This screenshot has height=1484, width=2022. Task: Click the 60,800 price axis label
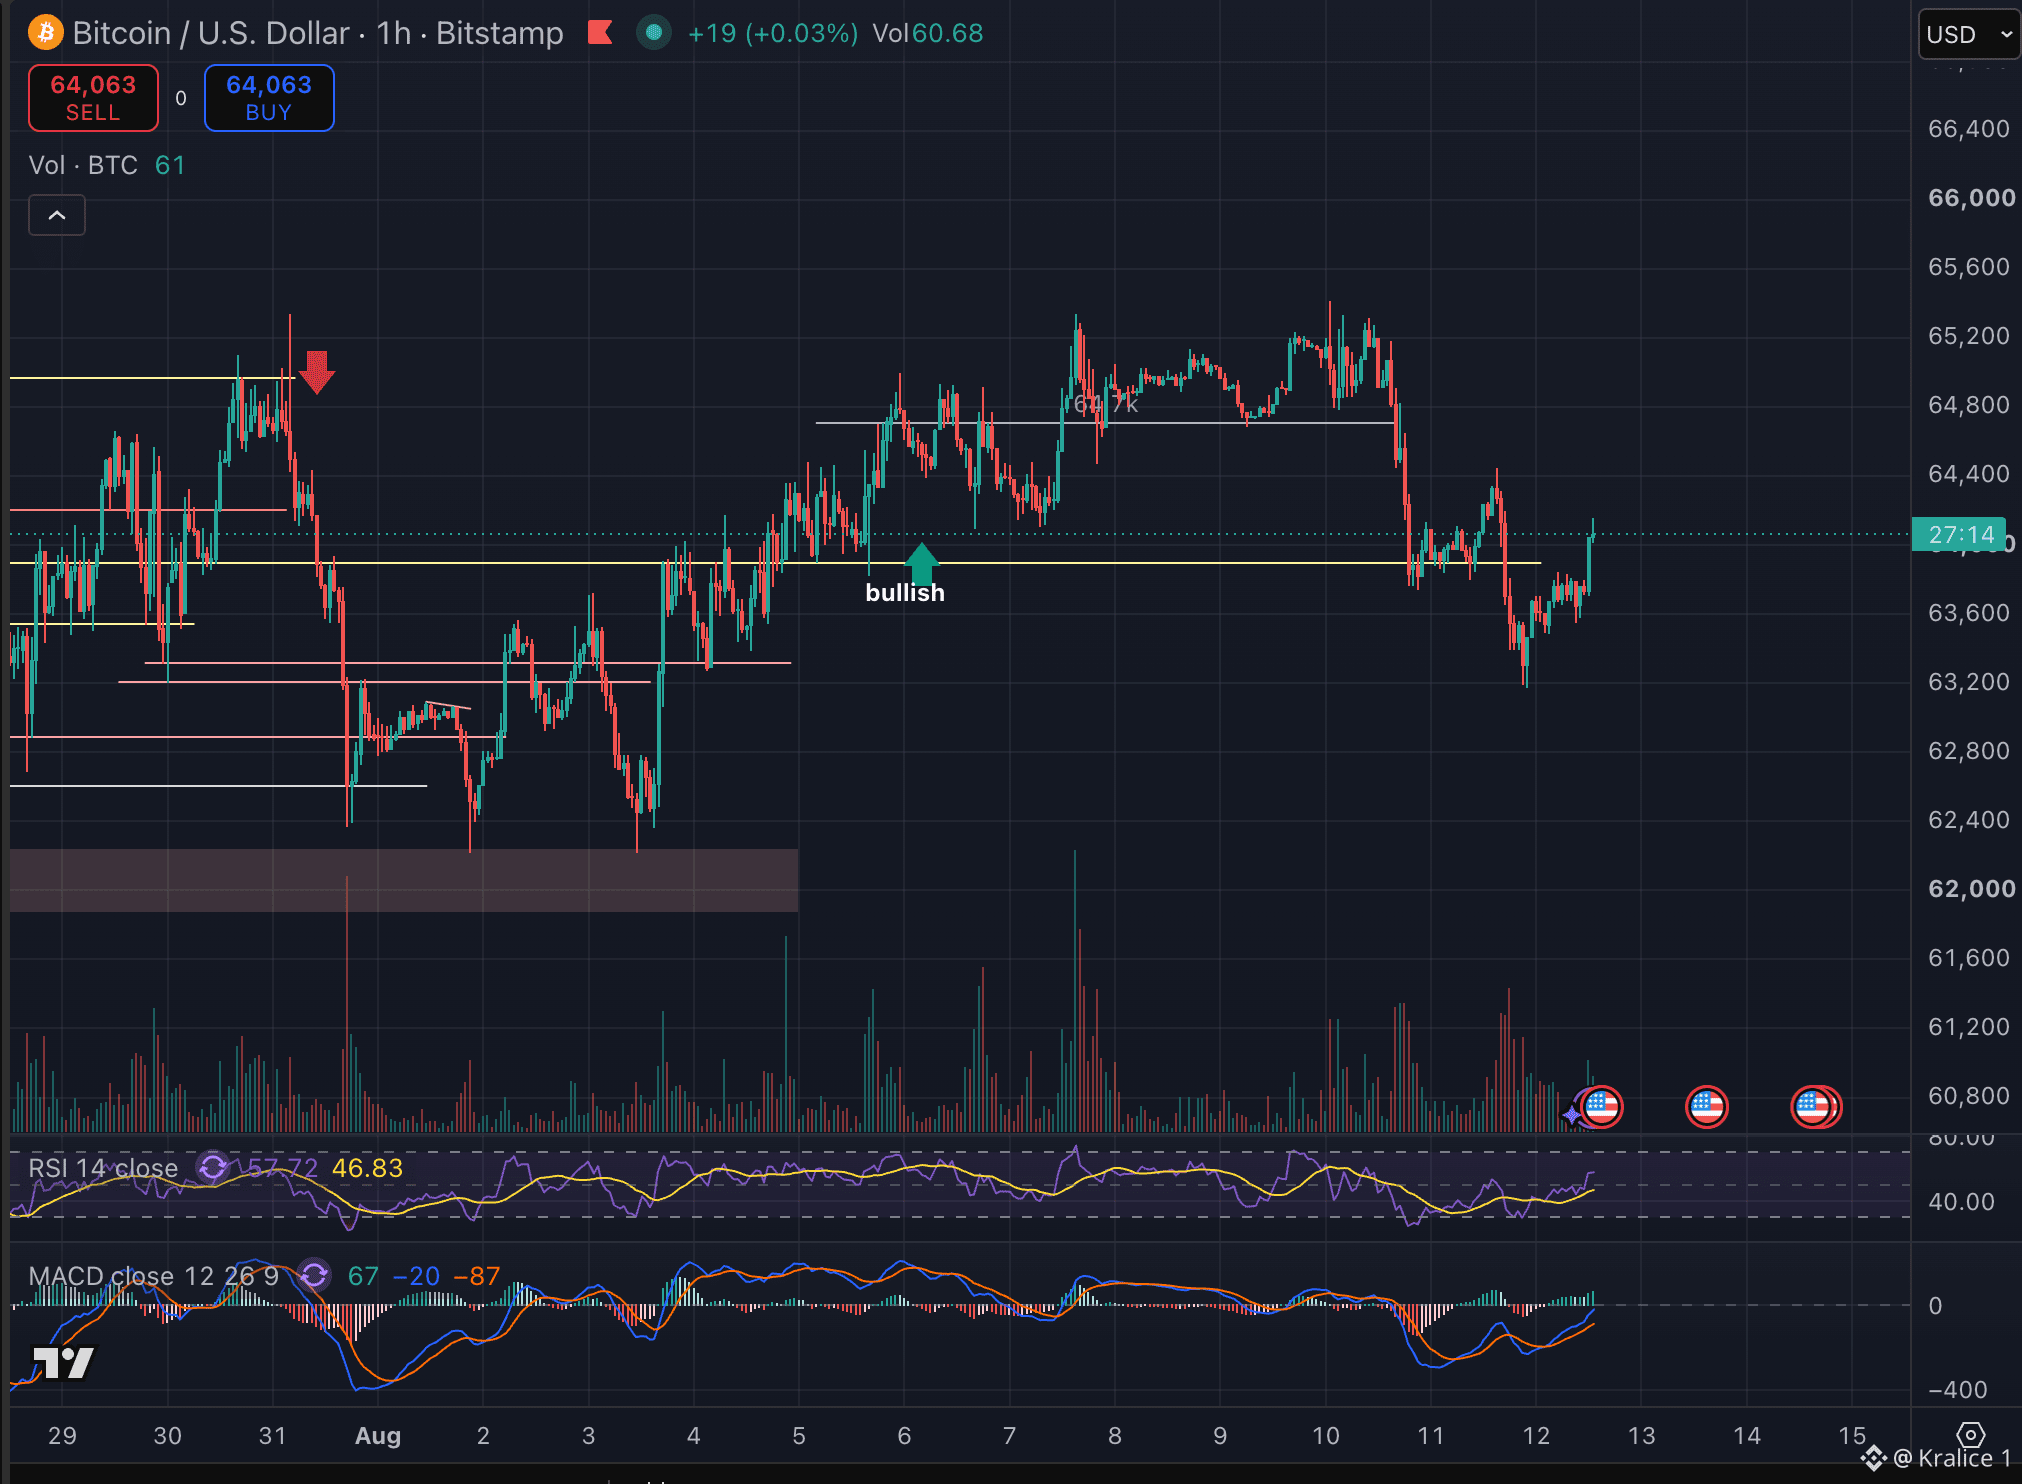[x=1968, y=1096]
